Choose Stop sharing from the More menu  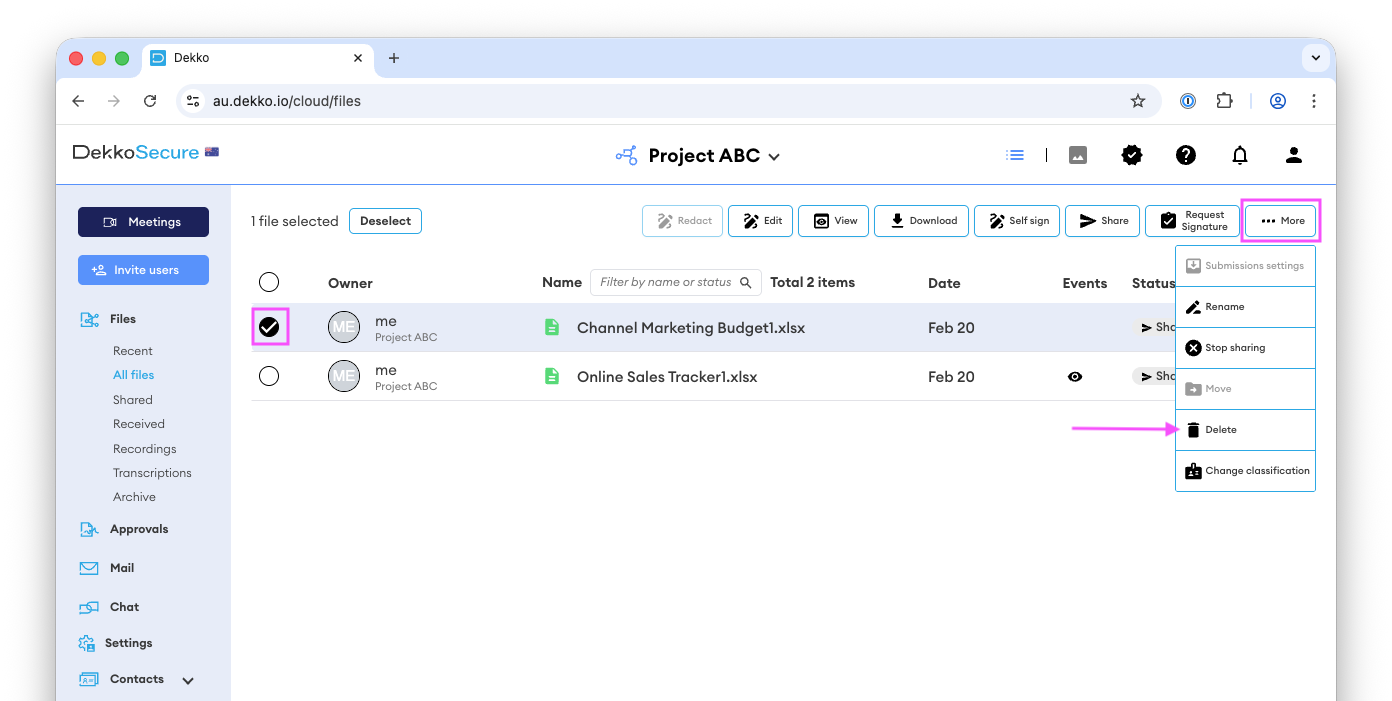click(1245, 348)
